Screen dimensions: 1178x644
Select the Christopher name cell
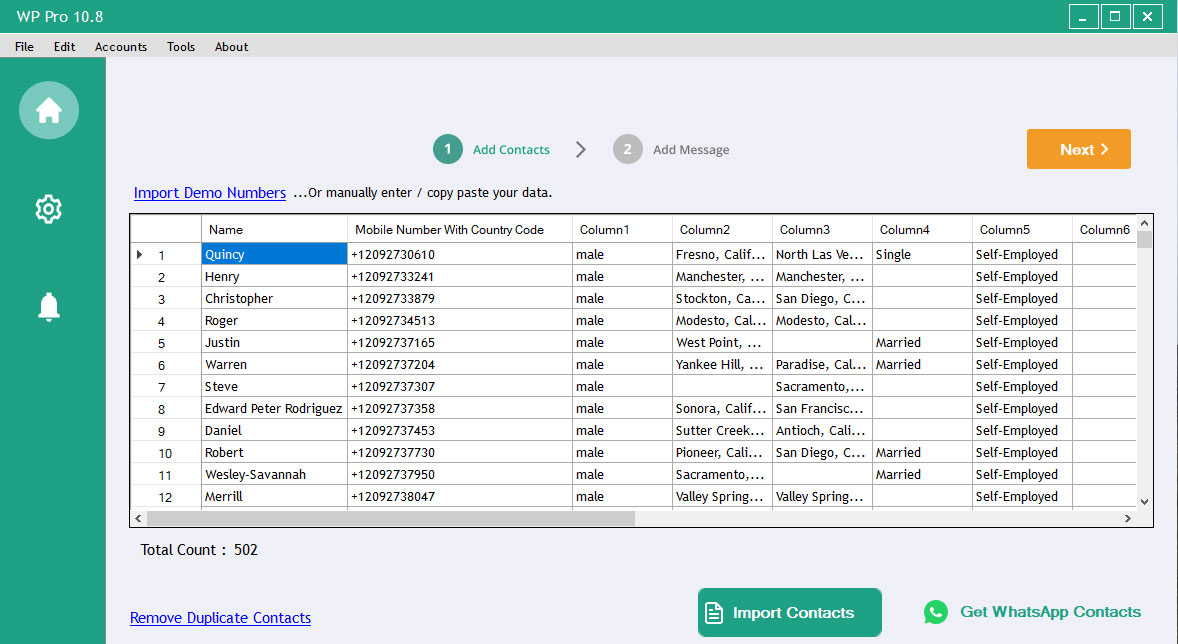click(274, 298)
